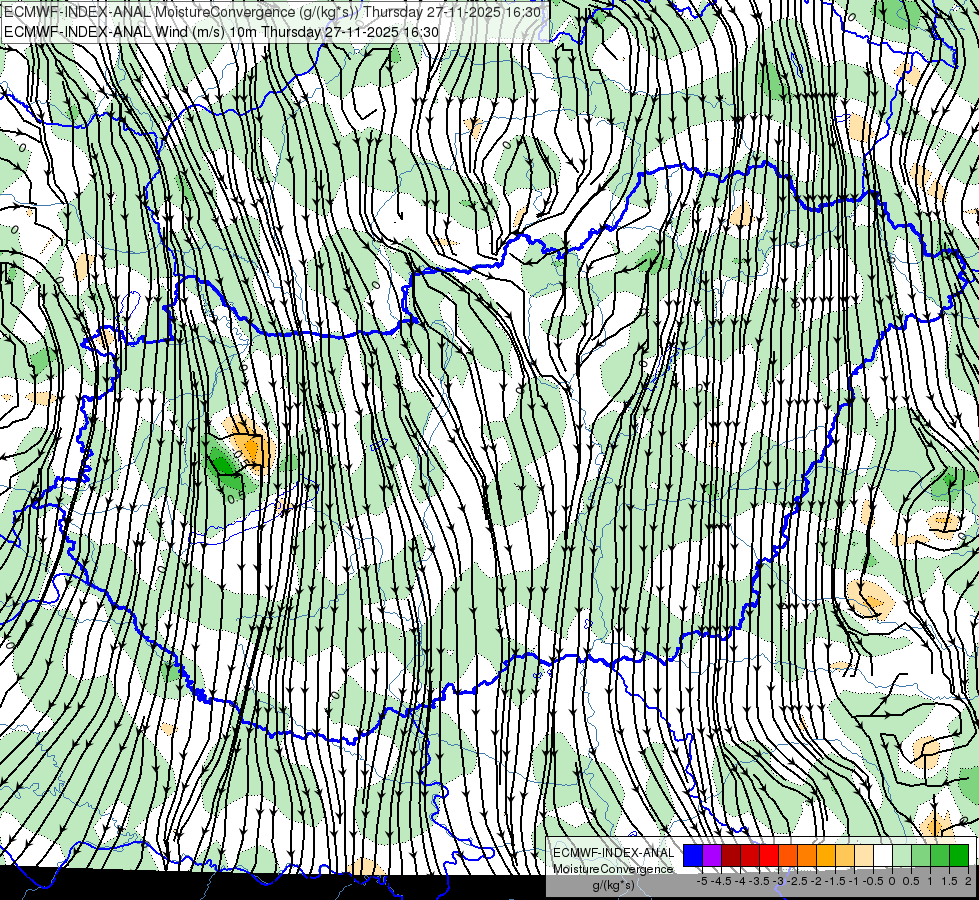
Task: Click the -3 legend tick label
Action: (779, 881)
